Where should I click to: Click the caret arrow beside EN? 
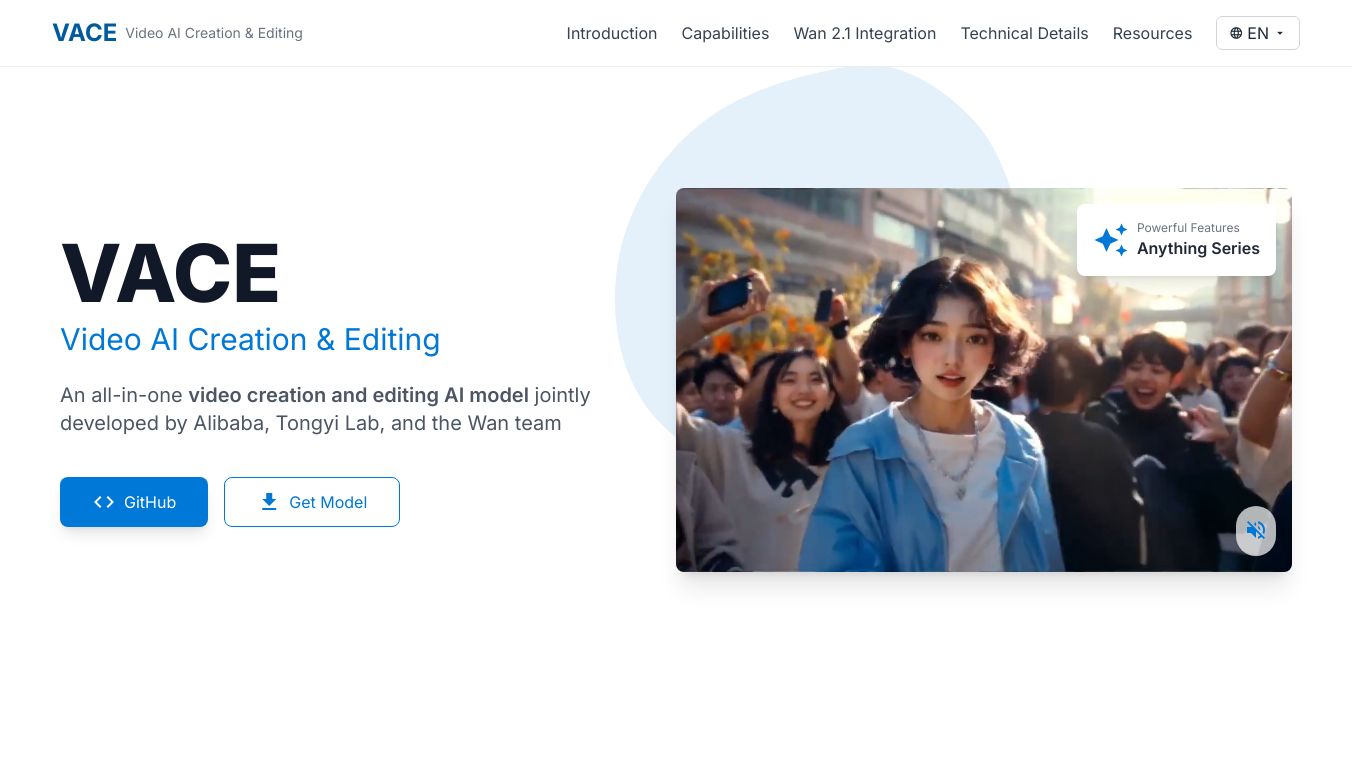coord(1280,33)
